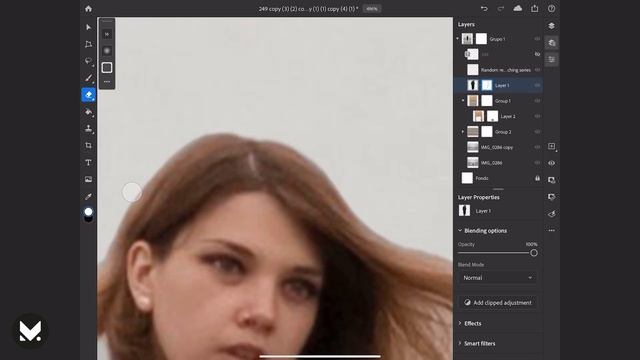Select the Place Image tool

tap(89, 179)
